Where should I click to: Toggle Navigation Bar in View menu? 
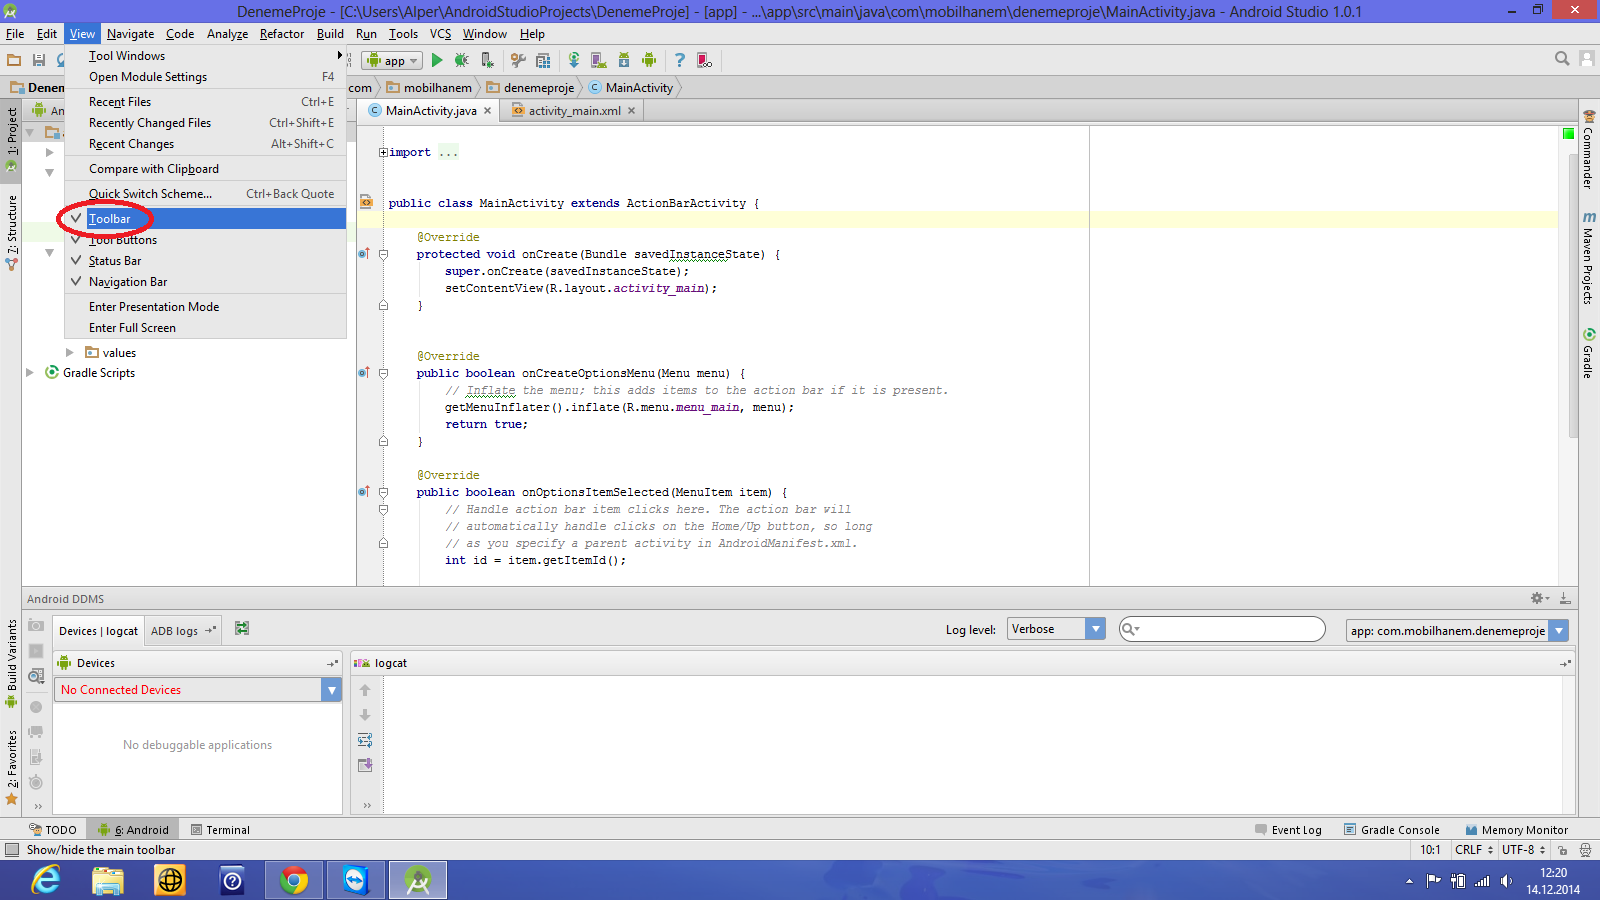click(x=205, y=282)
